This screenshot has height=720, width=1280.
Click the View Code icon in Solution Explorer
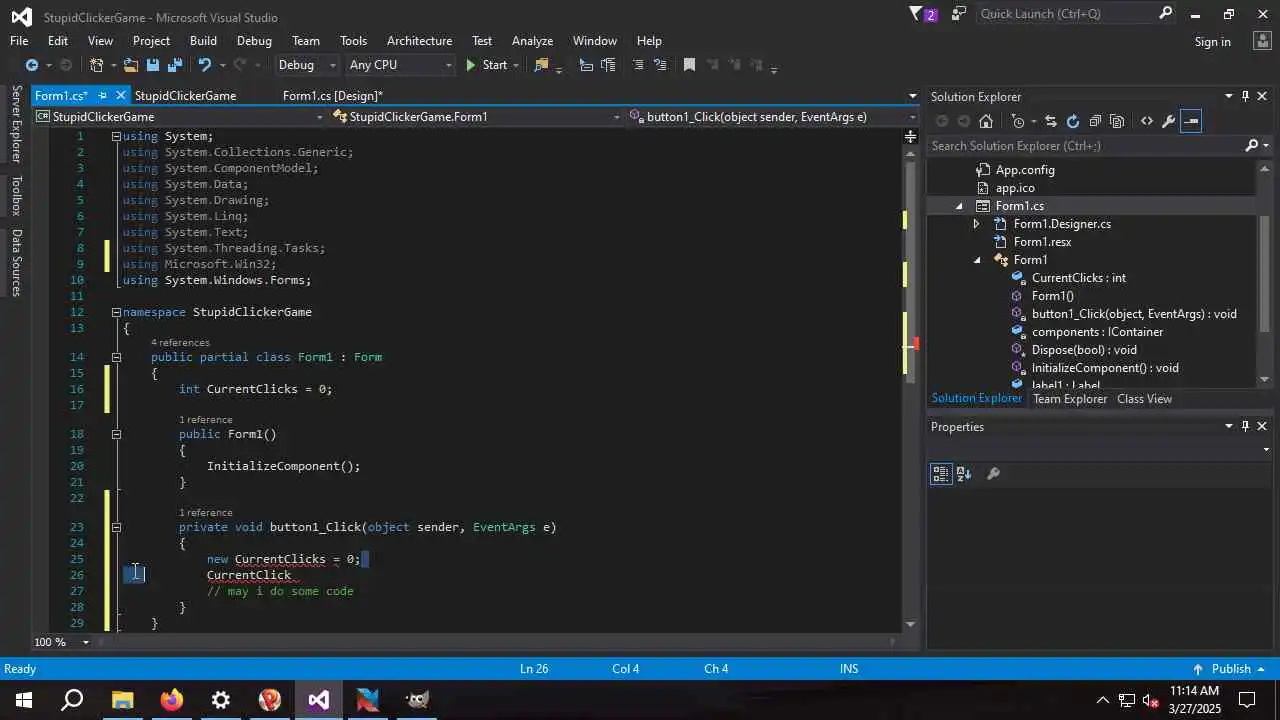coord(1146,121)
